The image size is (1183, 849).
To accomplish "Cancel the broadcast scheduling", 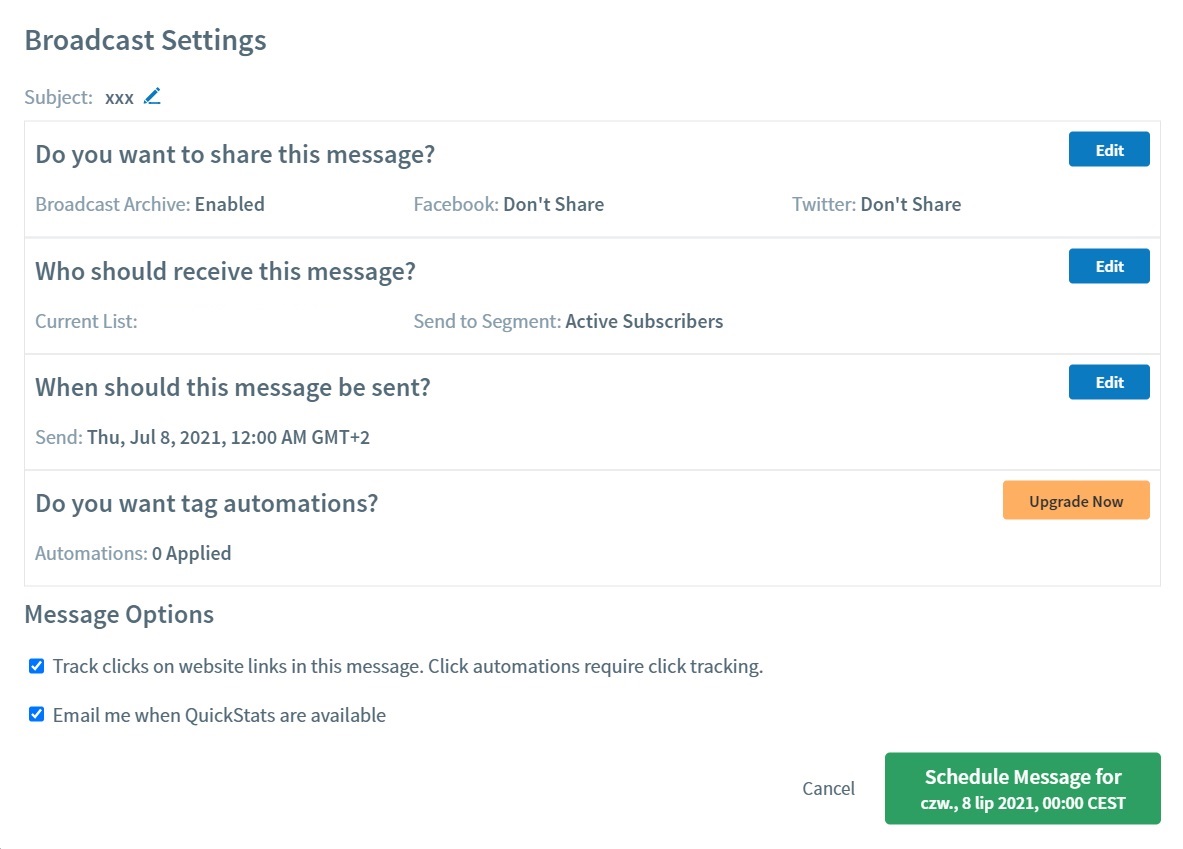I will 828,788.
